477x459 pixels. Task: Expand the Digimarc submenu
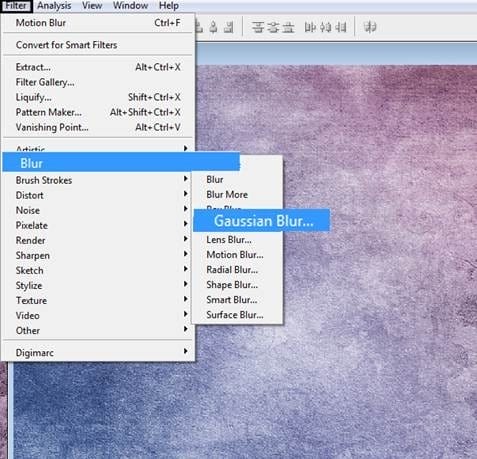[x=98, y=352]
